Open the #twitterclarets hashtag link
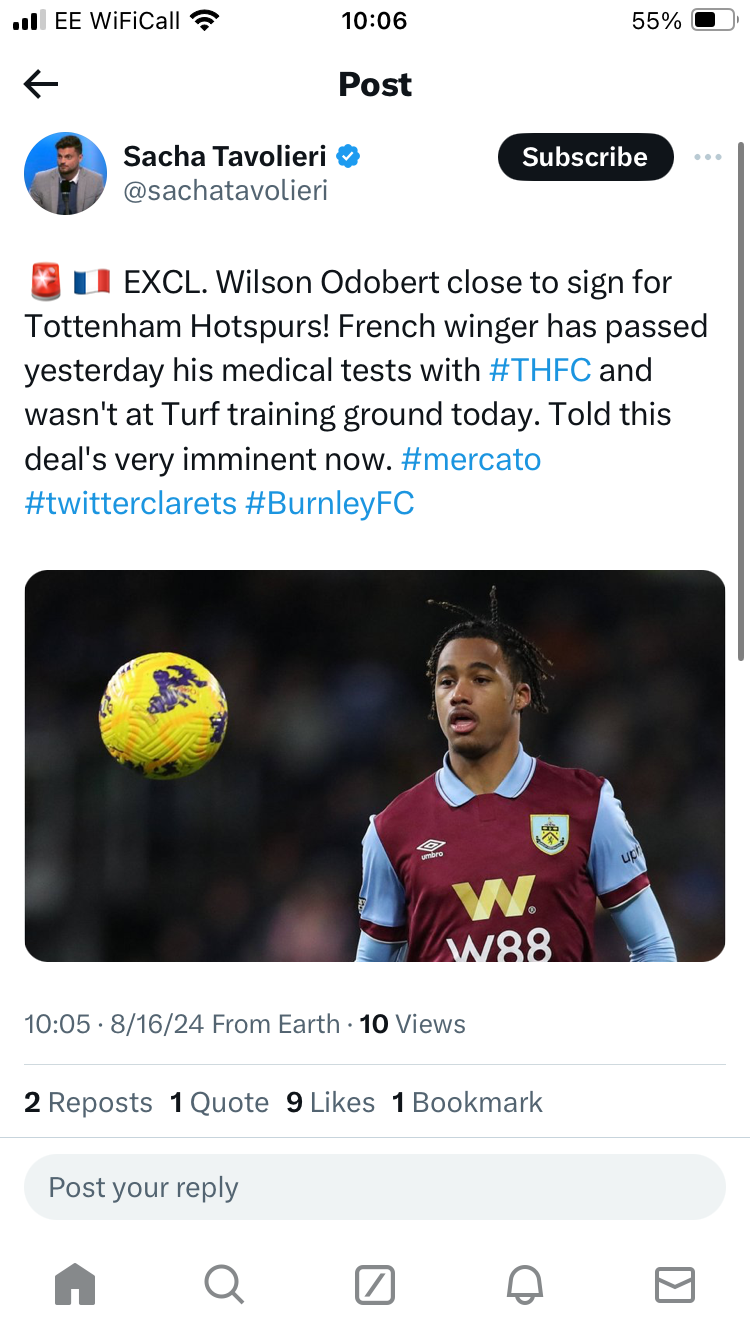This screenshot has height=1334, width=750. (130, 503)
